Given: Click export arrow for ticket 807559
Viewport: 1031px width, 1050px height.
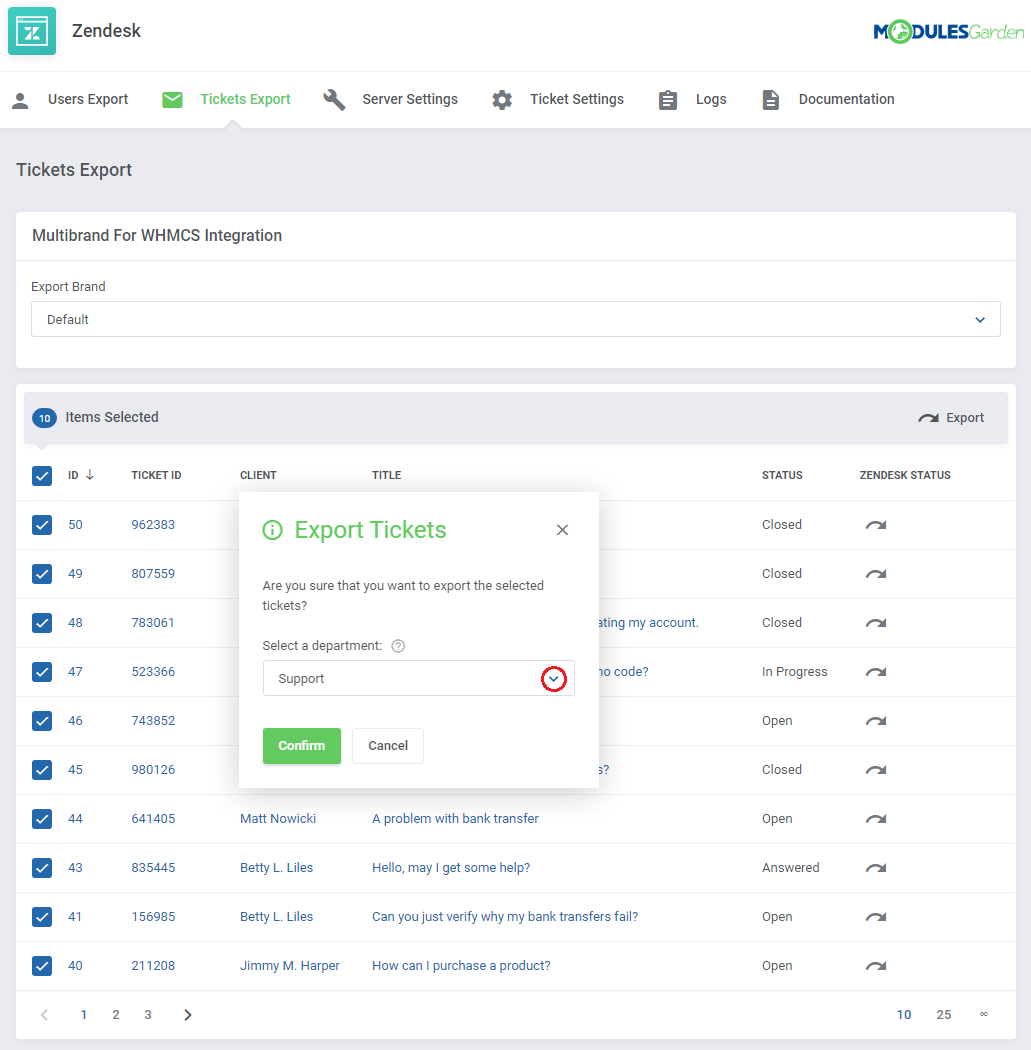Looking at the screenshot, I should pos(876,574).
